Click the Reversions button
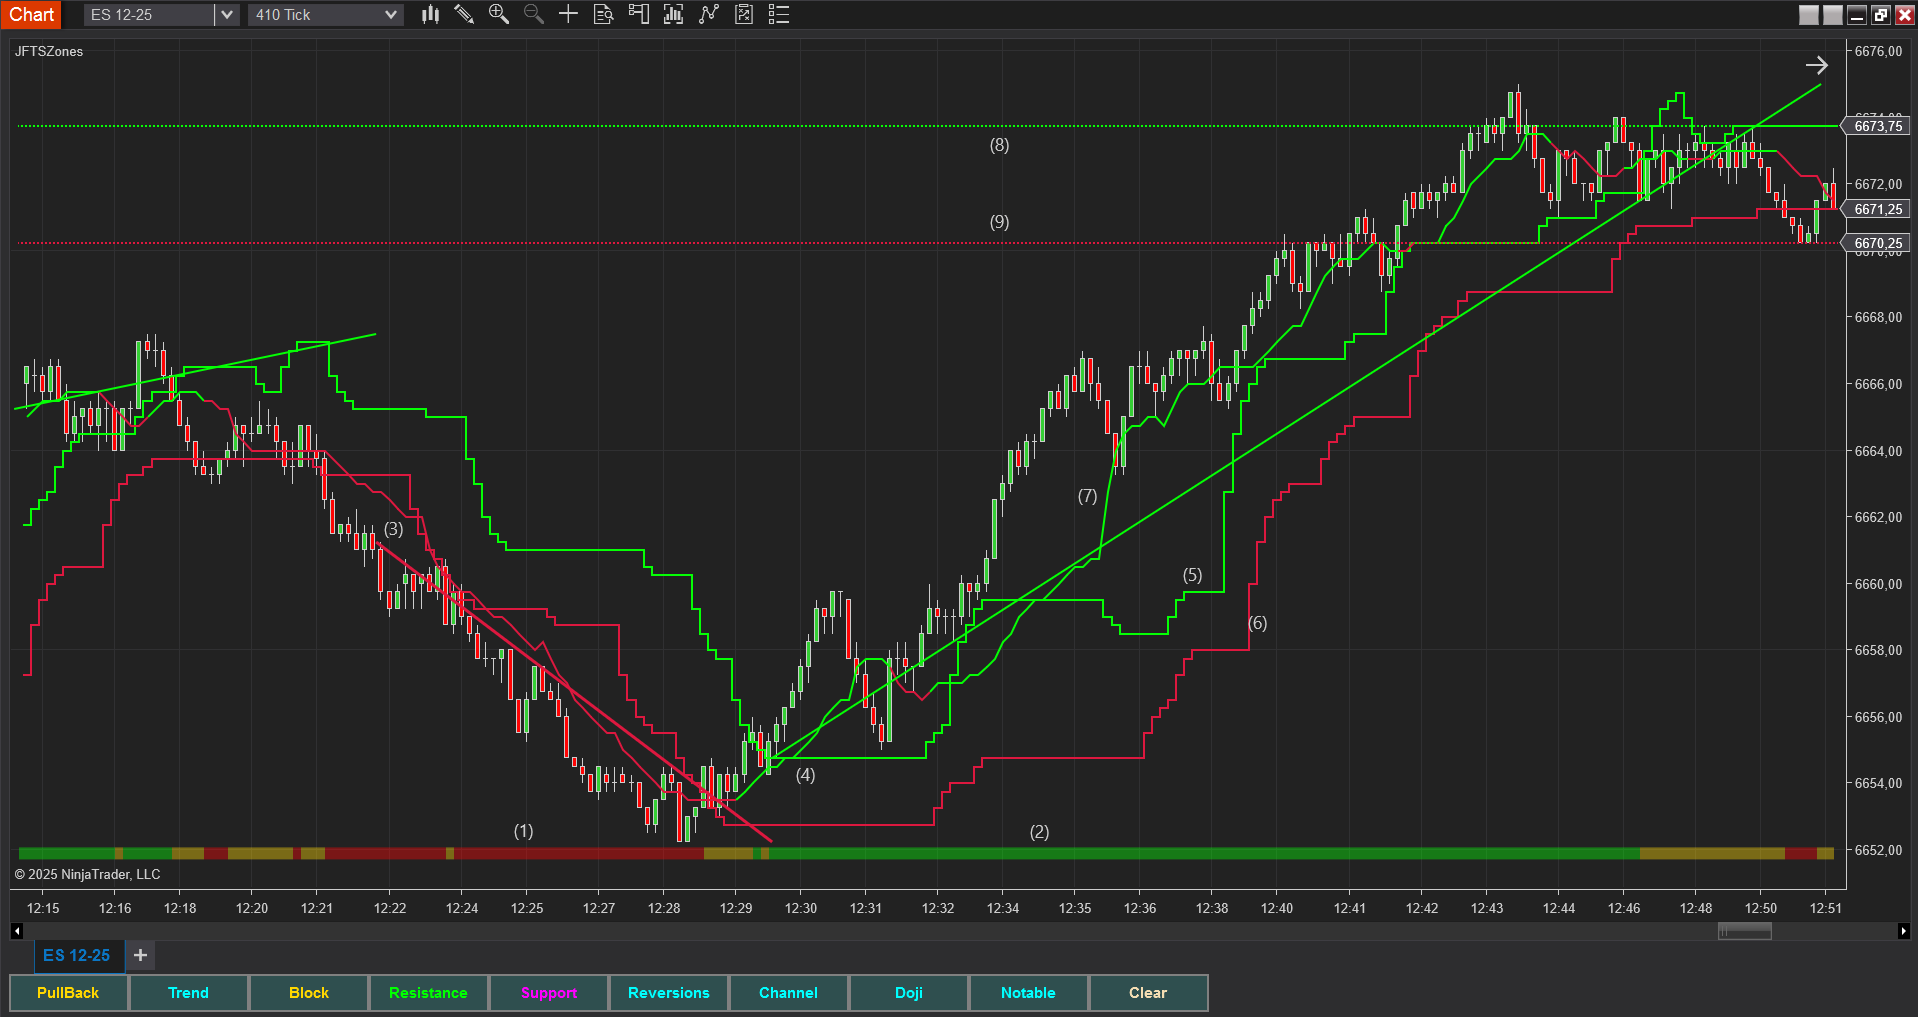The height and width of the screenshot is (1017, 1918). click(x=668, y=993)
